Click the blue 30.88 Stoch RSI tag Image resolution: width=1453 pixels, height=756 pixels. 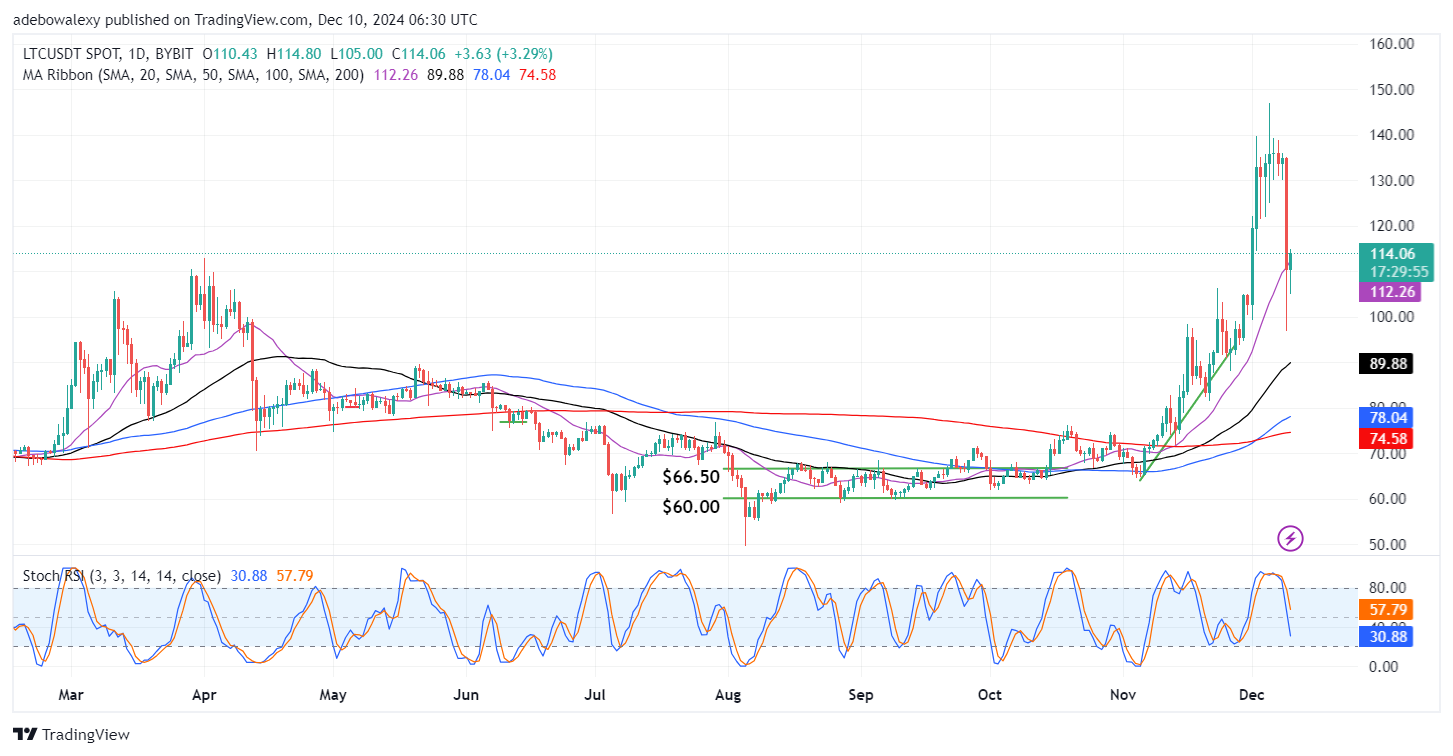click(x=1386, y=636)
